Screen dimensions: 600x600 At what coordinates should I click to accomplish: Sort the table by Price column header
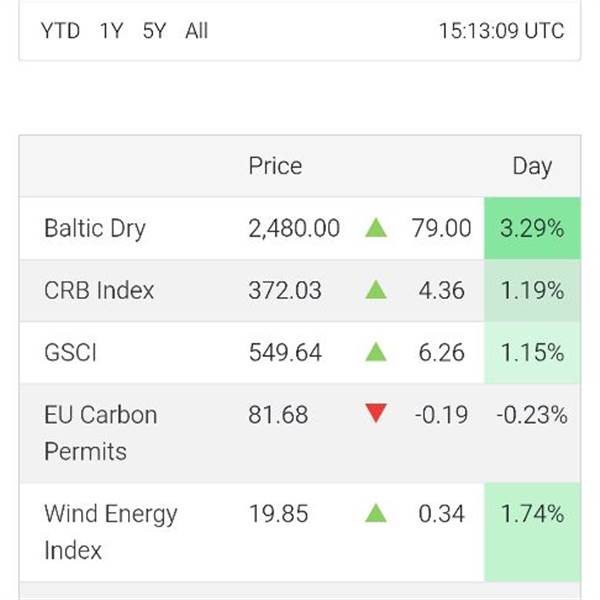tap(275, 166)
